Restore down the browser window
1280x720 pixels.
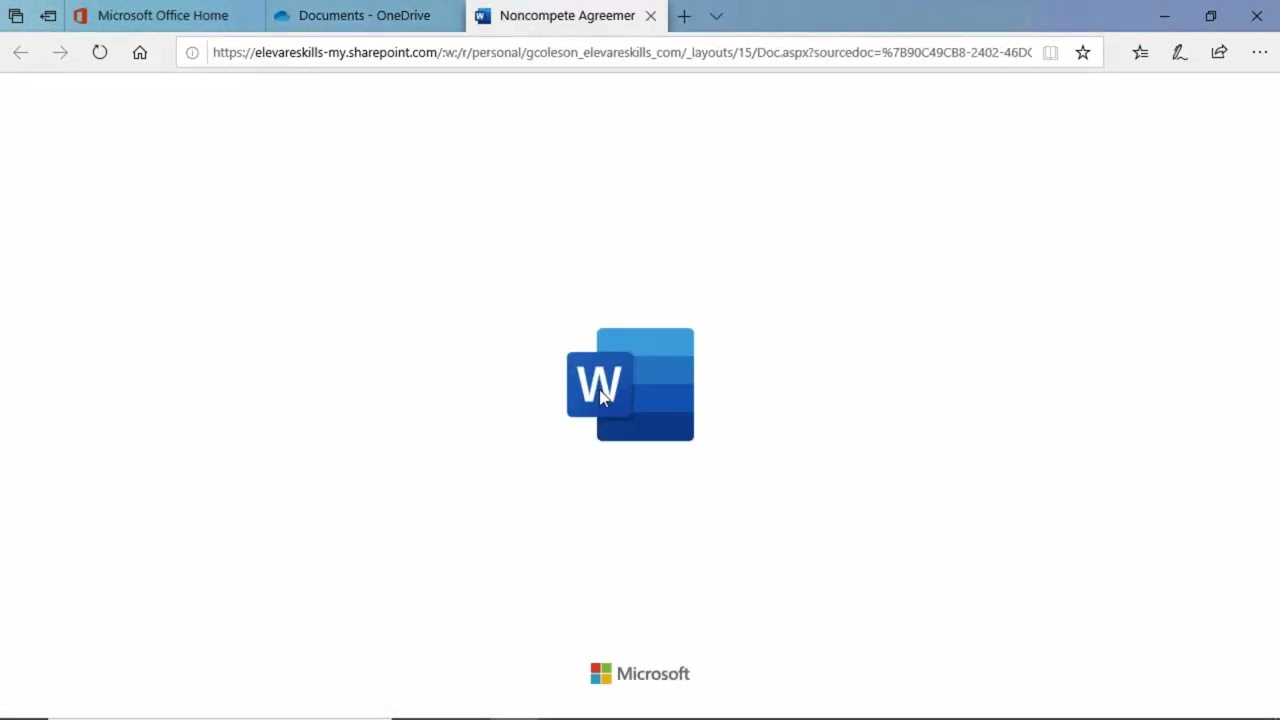click(x=1210, y=16)
